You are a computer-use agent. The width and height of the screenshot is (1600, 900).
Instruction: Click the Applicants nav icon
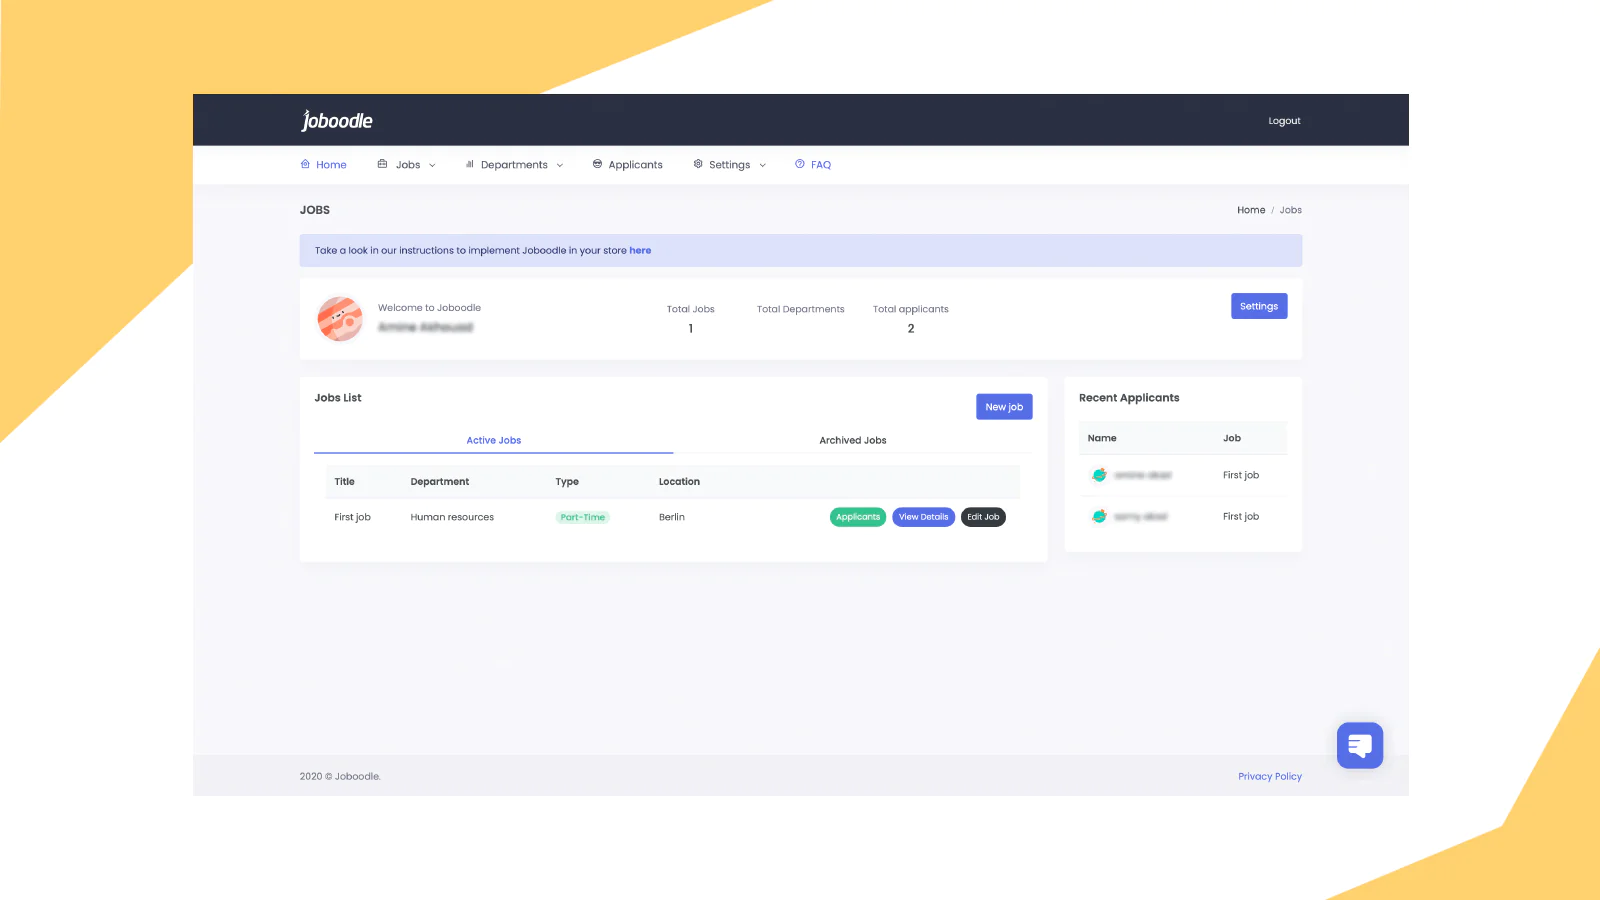tap(597, 164)
